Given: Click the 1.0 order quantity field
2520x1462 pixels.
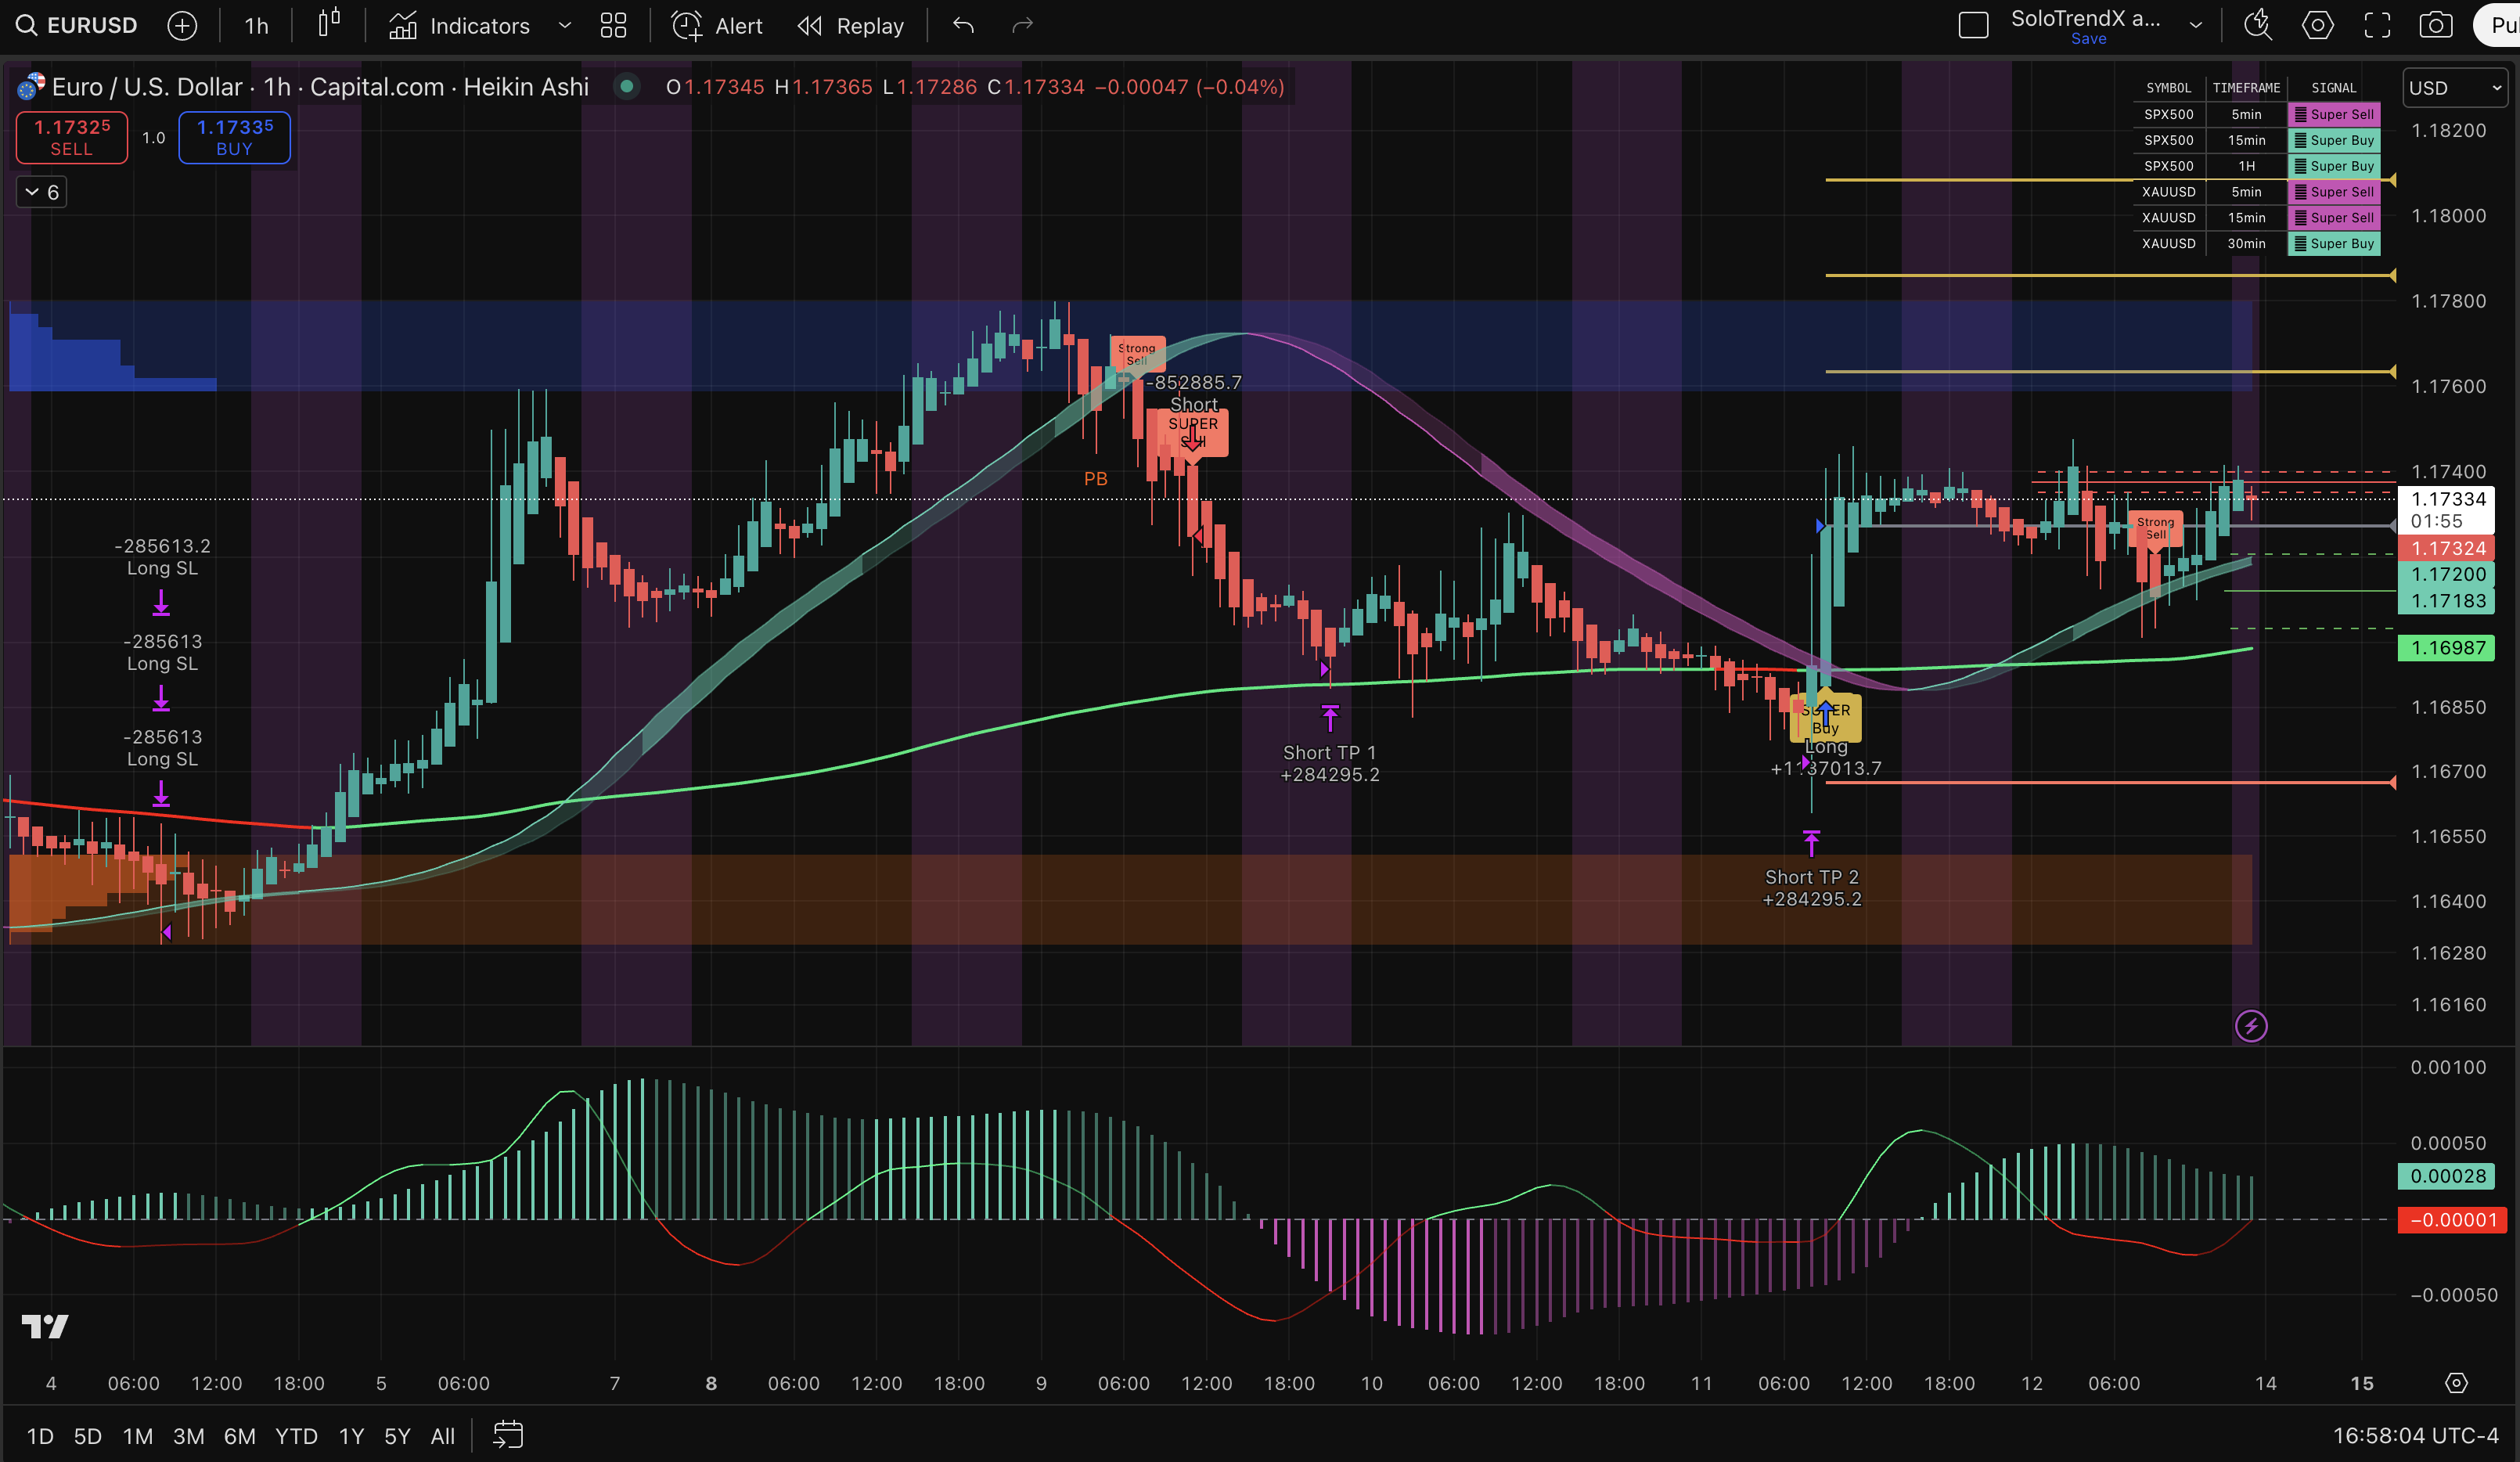Looking at the screenshot, I should 153,138.
